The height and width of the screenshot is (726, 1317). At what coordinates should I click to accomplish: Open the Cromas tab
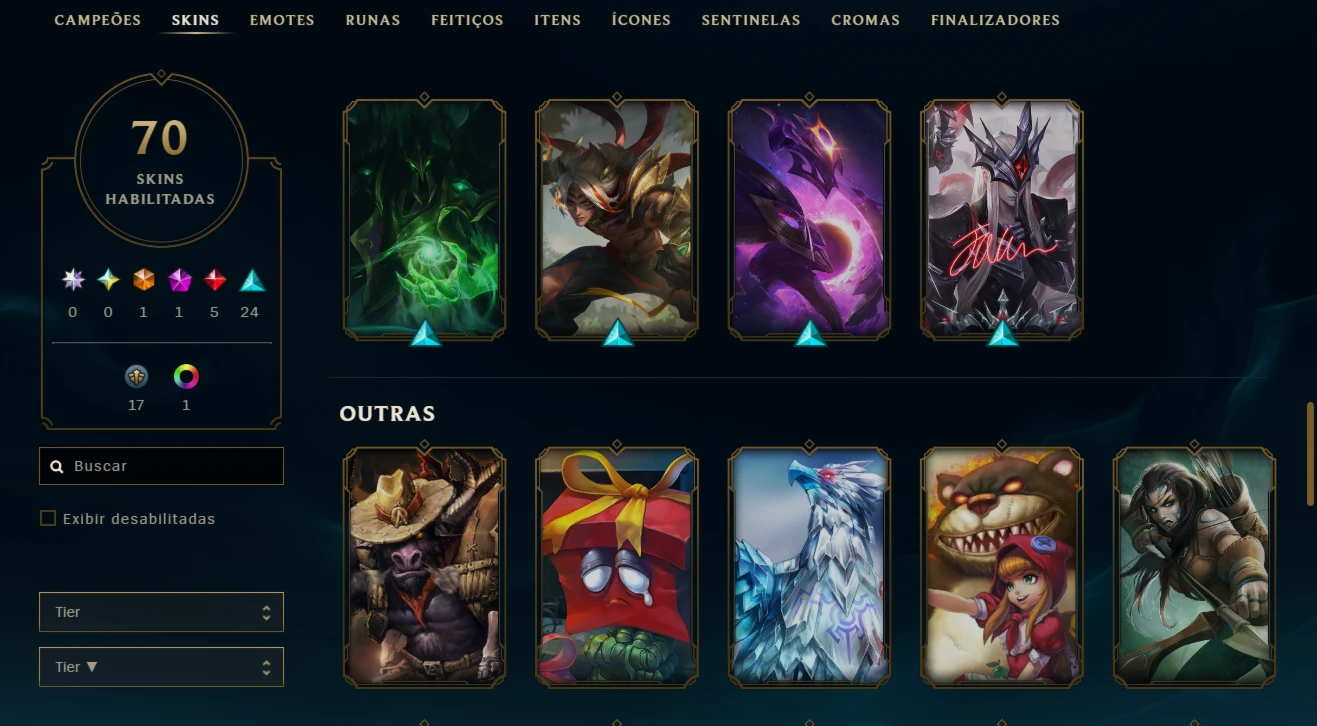[x=865, y=20]
